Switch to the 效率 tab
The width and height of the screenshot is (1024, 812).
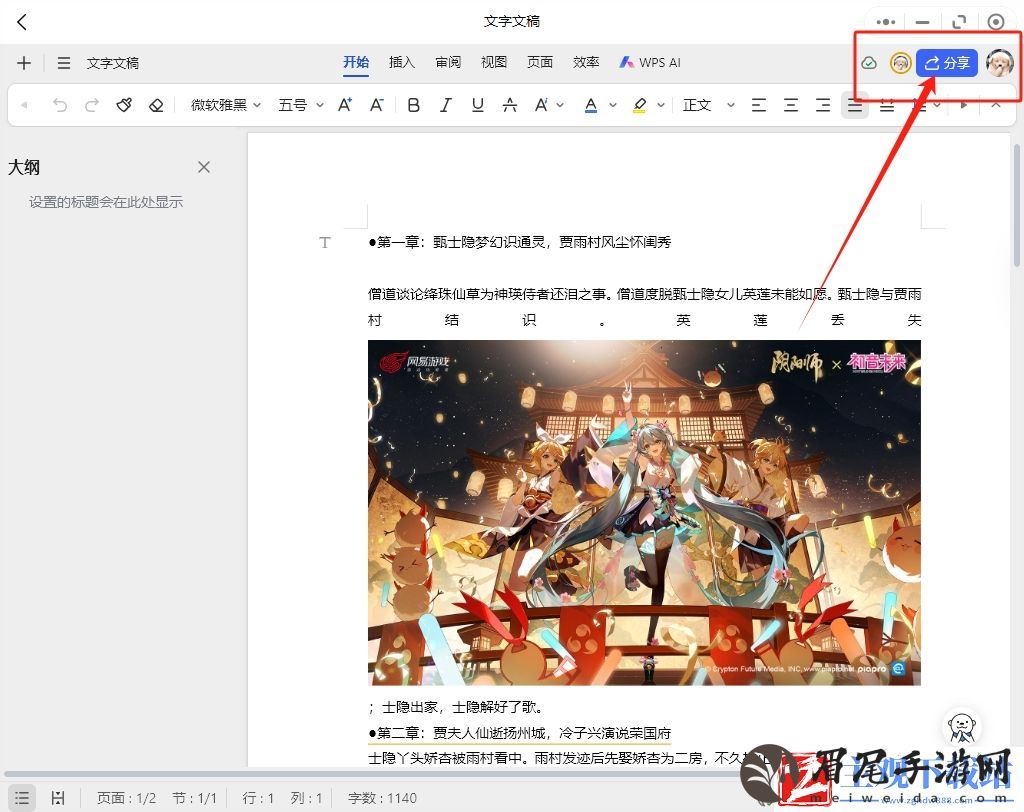click(x=586, y=63)
